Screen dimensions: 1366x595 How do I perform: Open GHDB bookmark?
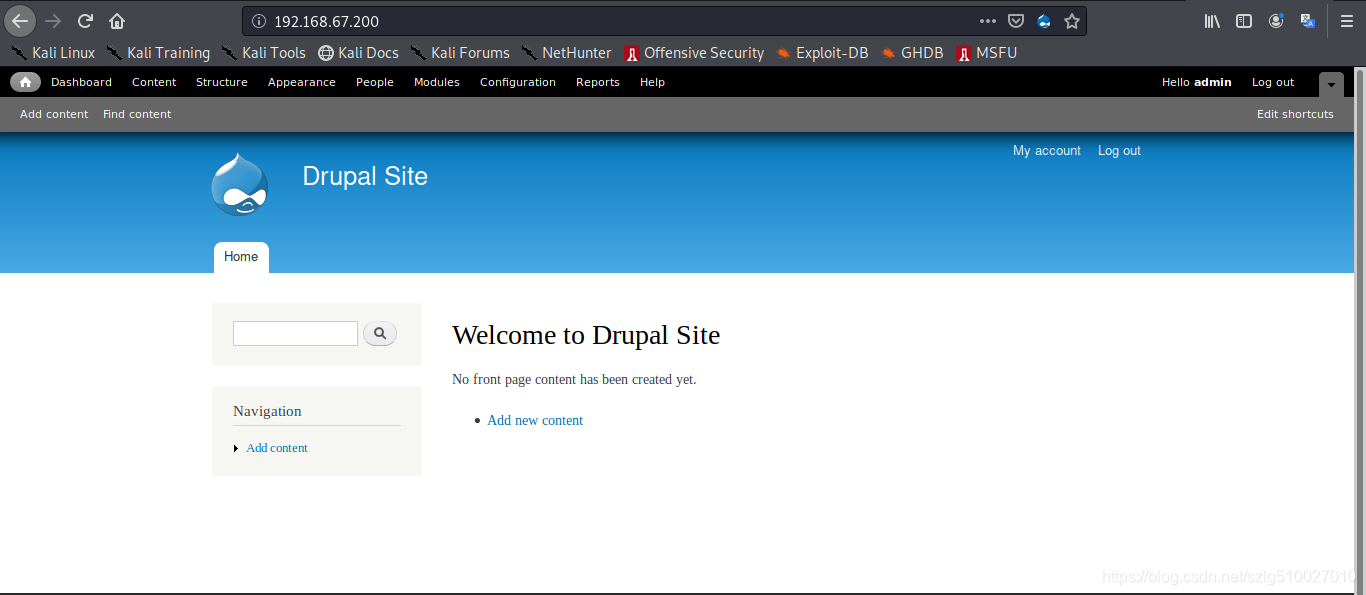coord(912,53)
